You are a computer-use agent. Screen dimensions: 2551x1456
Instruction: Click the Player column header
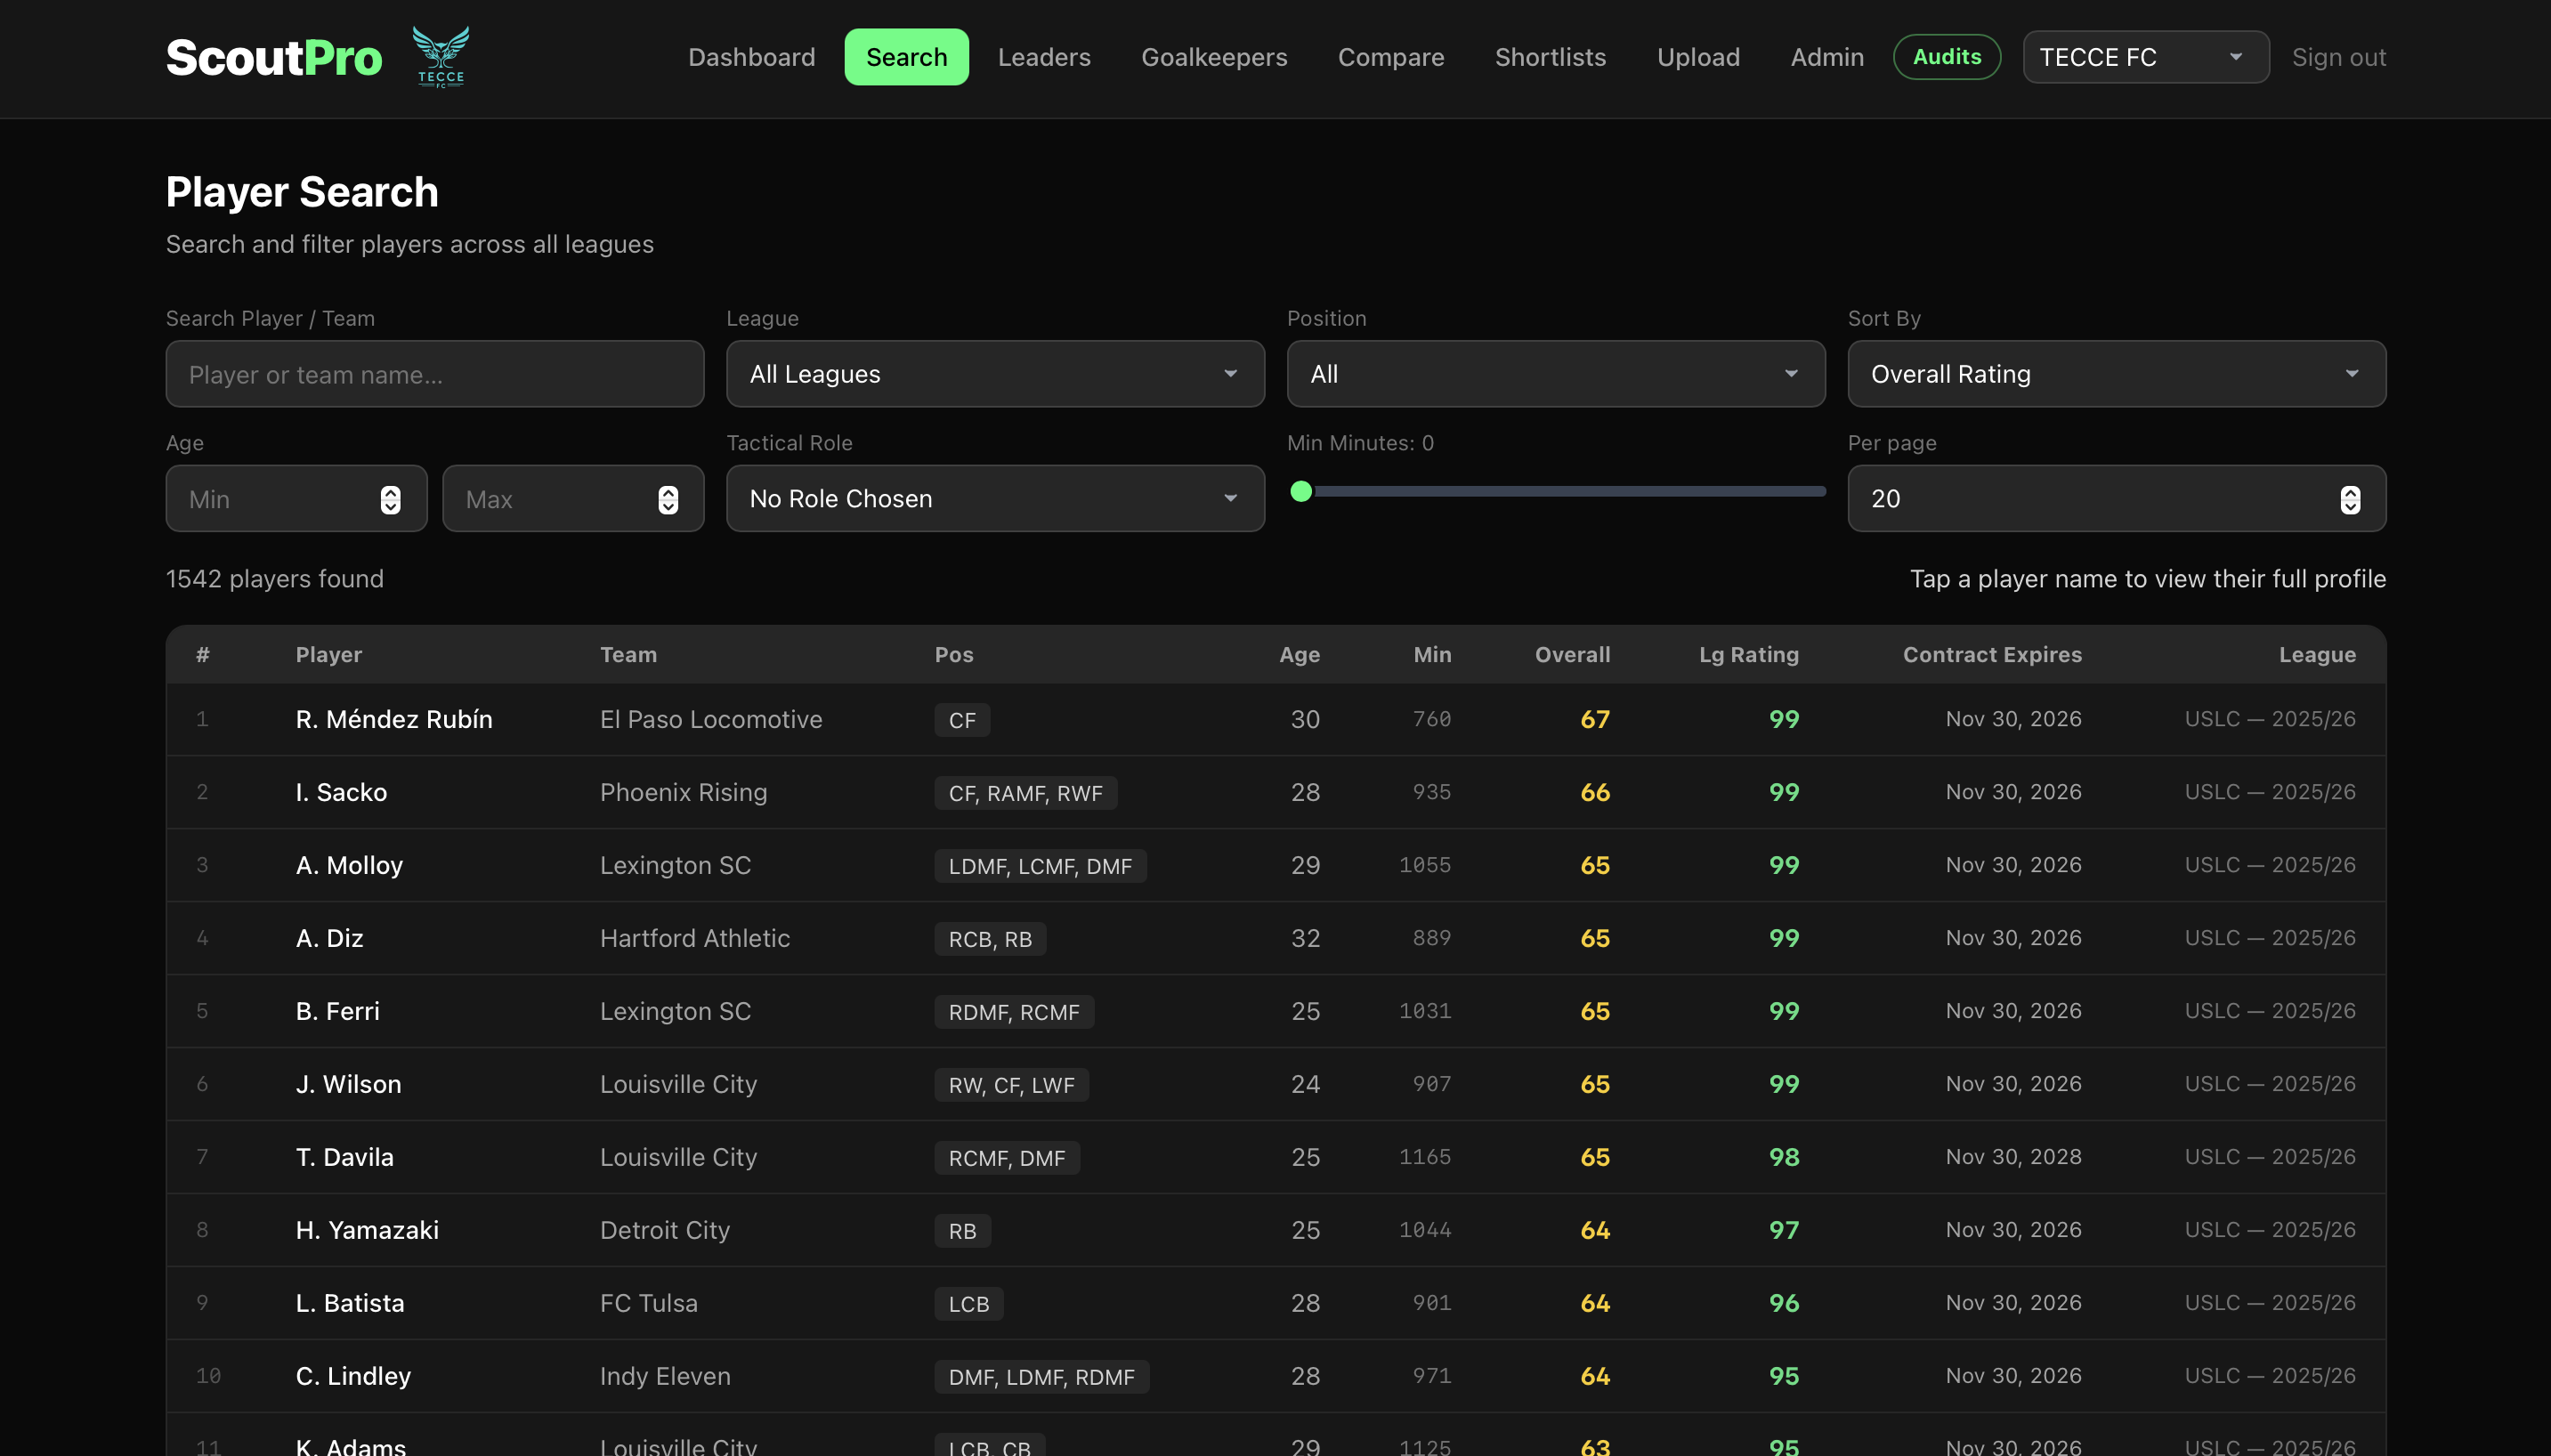tap(328, 654)
